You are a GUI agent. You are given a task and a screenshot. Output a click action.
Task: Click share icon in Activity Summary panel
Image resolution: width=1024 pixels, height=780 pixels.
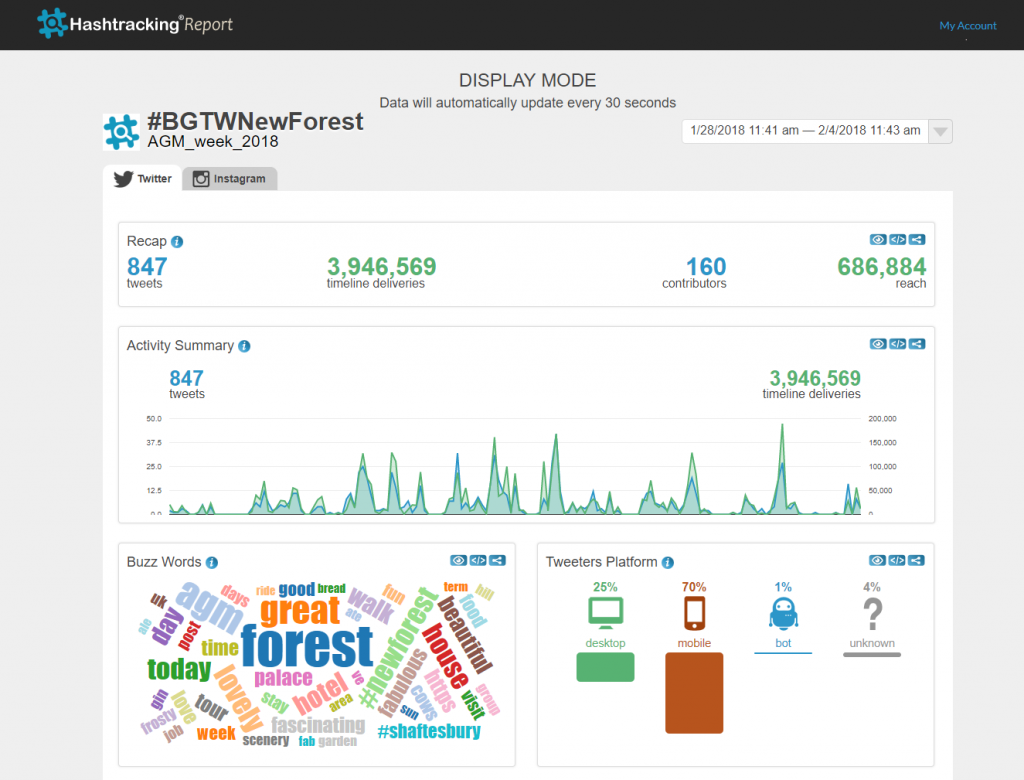click(917, 344)
